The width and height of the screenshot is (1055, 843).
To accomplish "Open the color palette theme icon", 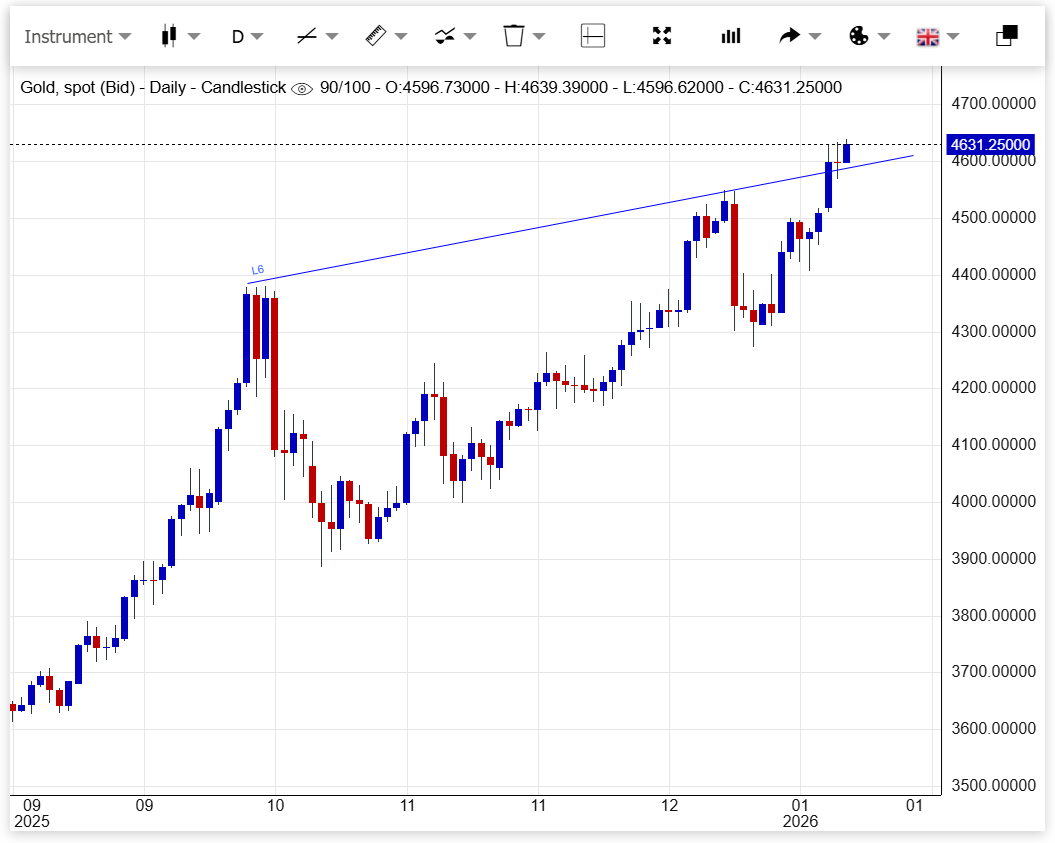I will (858, 36).
